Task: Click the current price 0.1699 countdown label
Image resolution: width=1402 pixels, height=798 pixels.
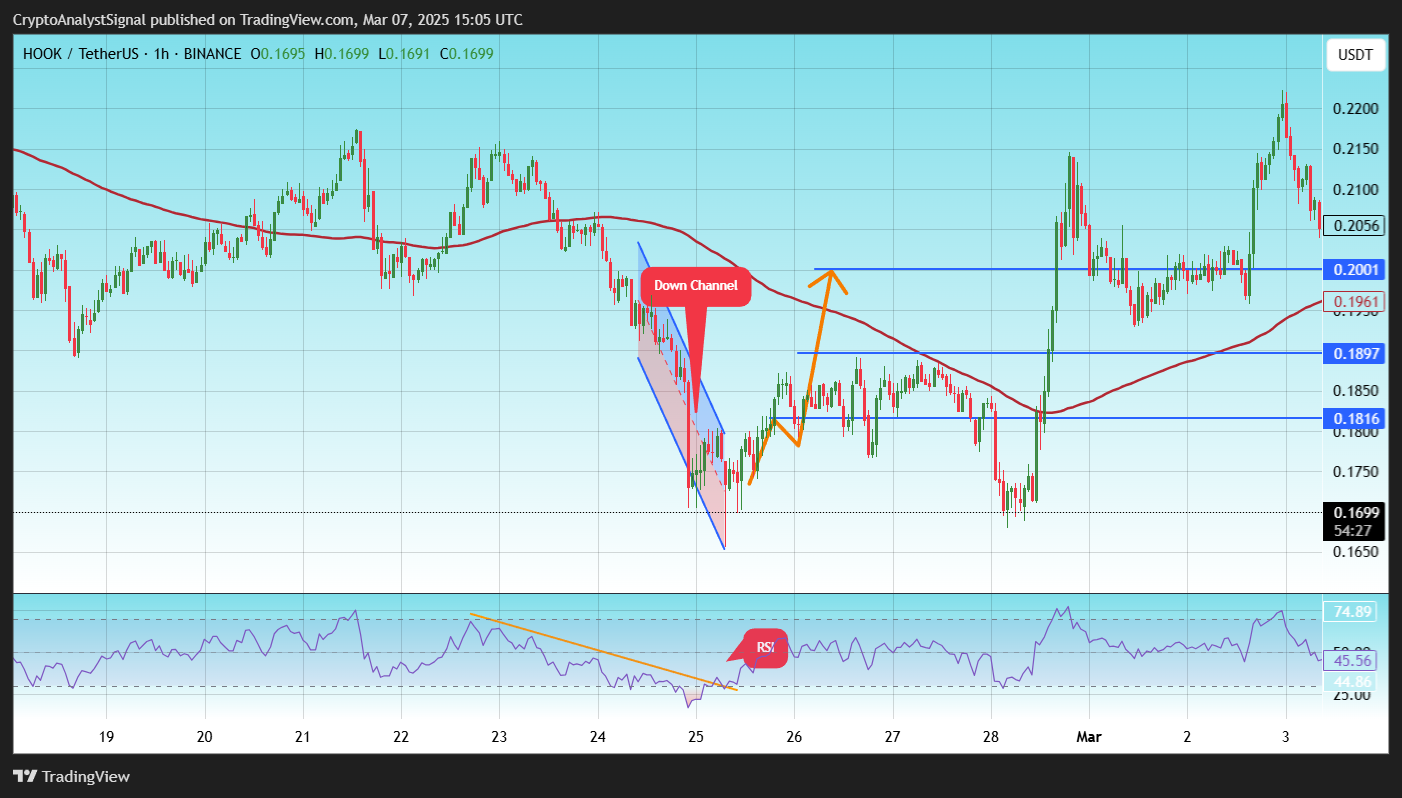Action: pyautogui.click(x=1355, y=521)
